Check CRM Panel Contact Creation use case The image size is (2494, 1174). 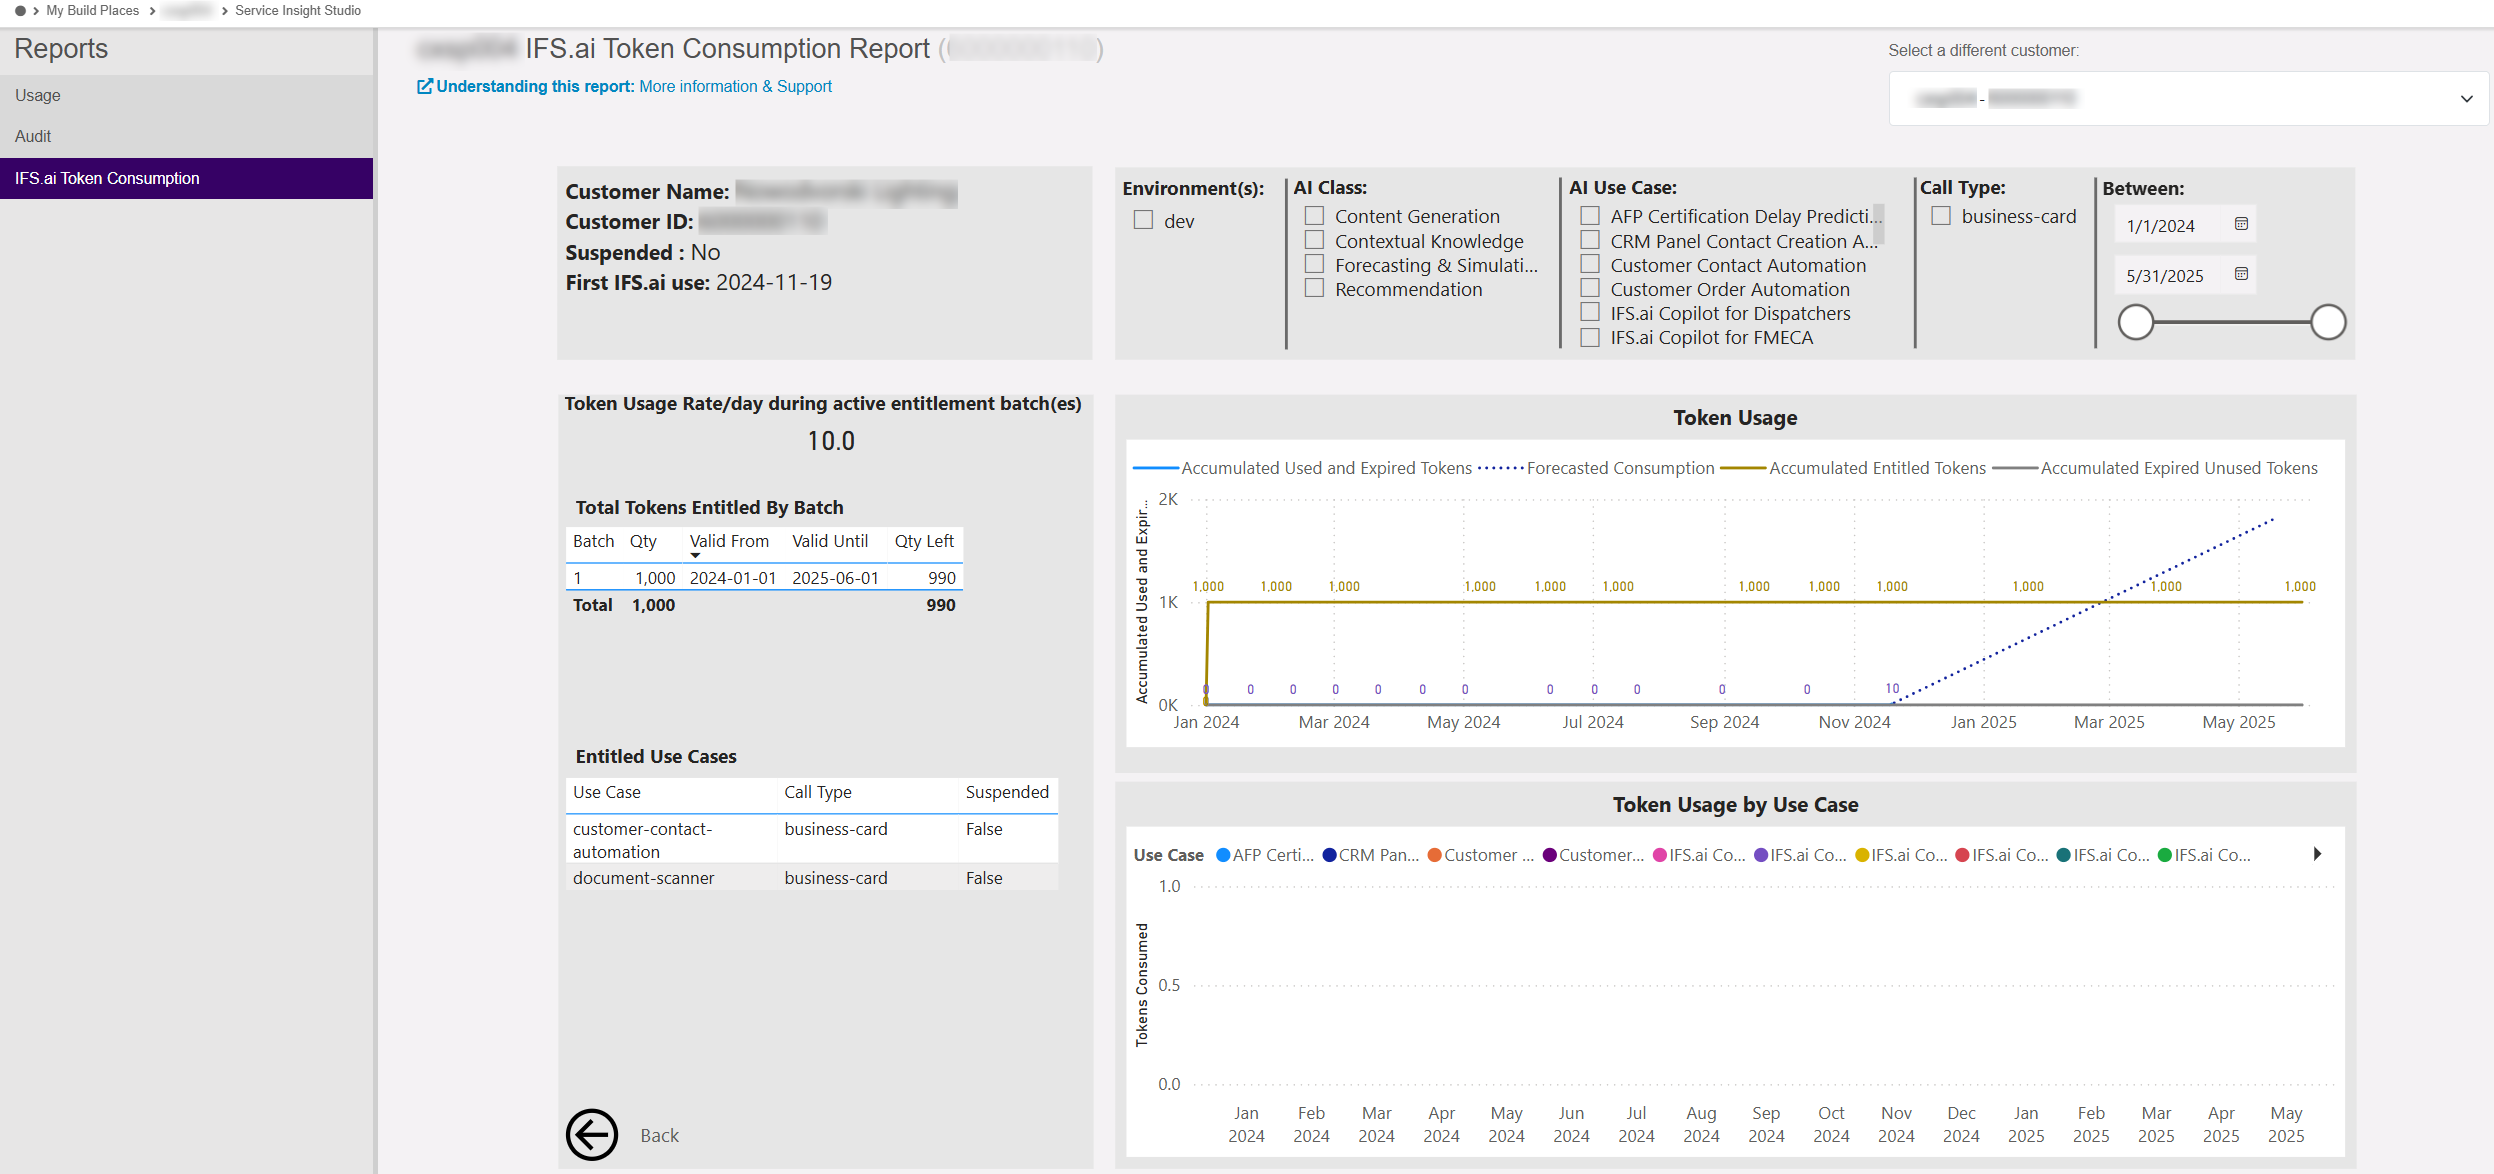(x=1590, y=240)
